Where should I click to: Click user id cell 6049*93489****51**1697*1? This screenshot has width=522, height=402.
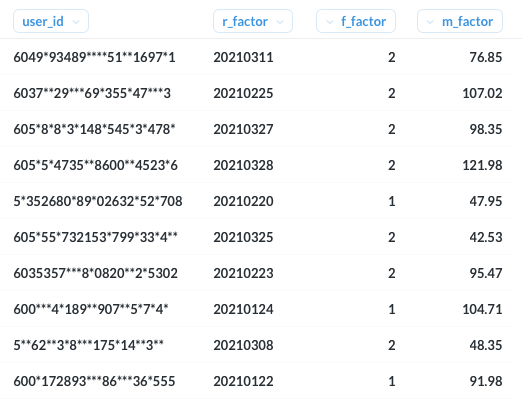(x=94, y=57)
